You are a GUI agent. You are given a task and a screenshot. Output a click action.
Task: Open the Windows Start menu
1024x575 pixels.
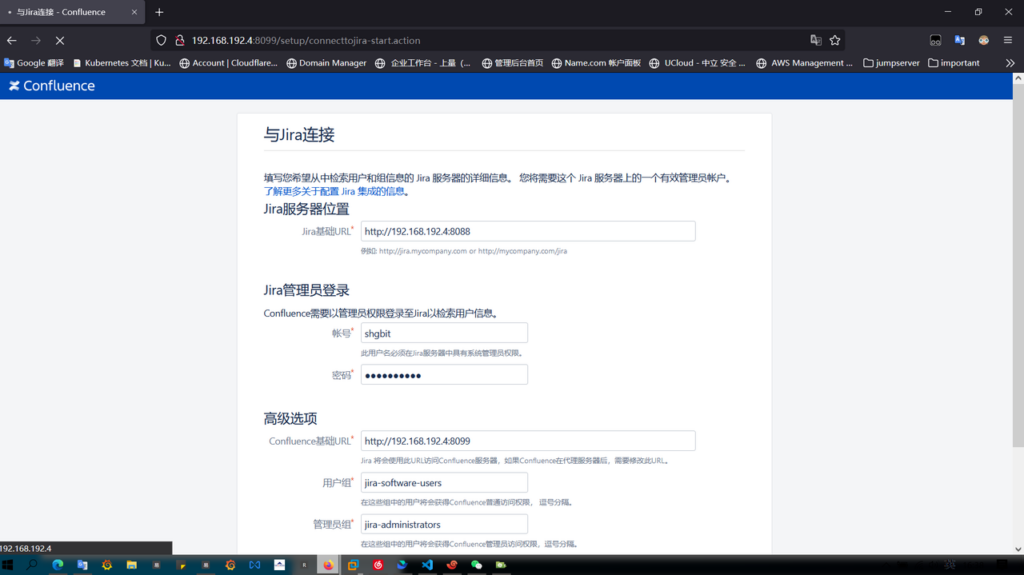[9, 565]
